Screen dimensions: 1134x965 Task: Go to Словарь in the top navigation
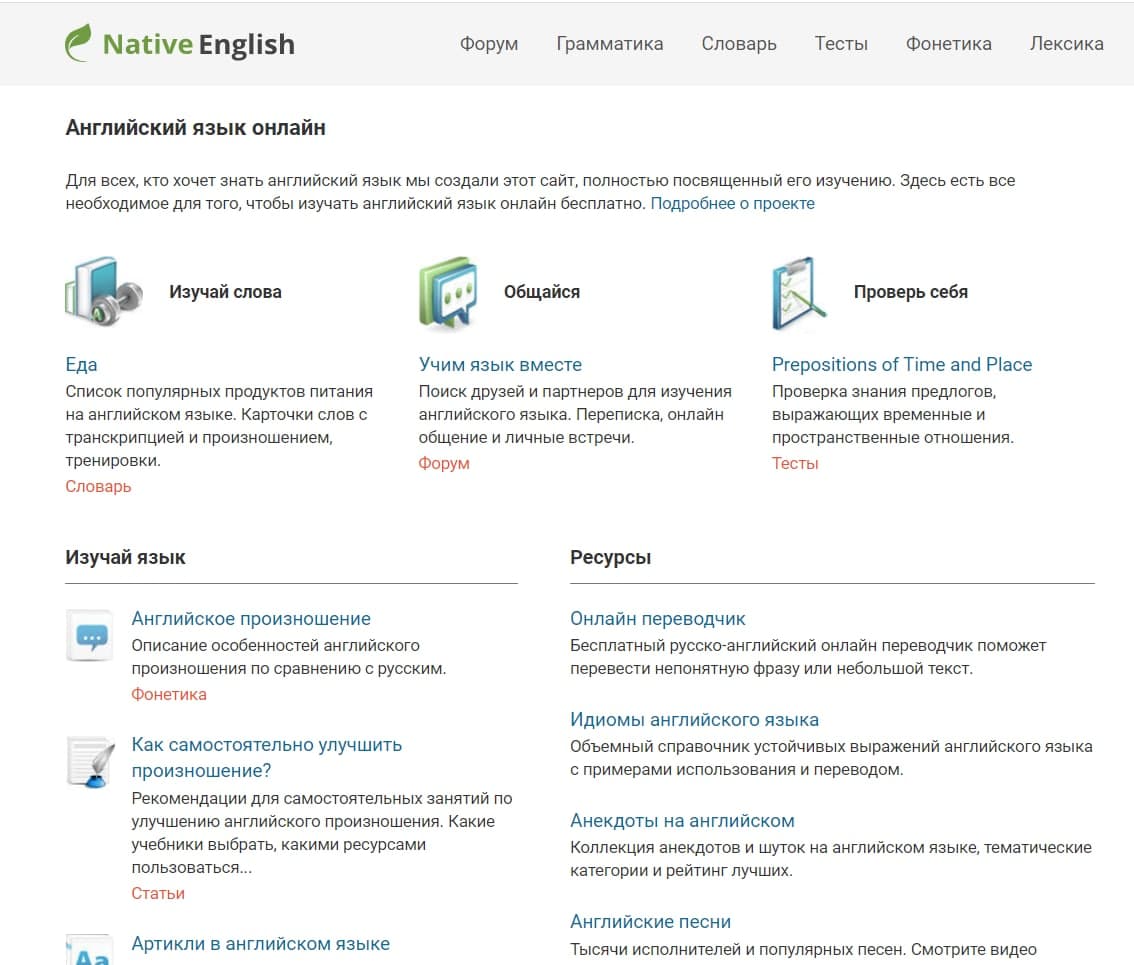[x=738, y=43]
